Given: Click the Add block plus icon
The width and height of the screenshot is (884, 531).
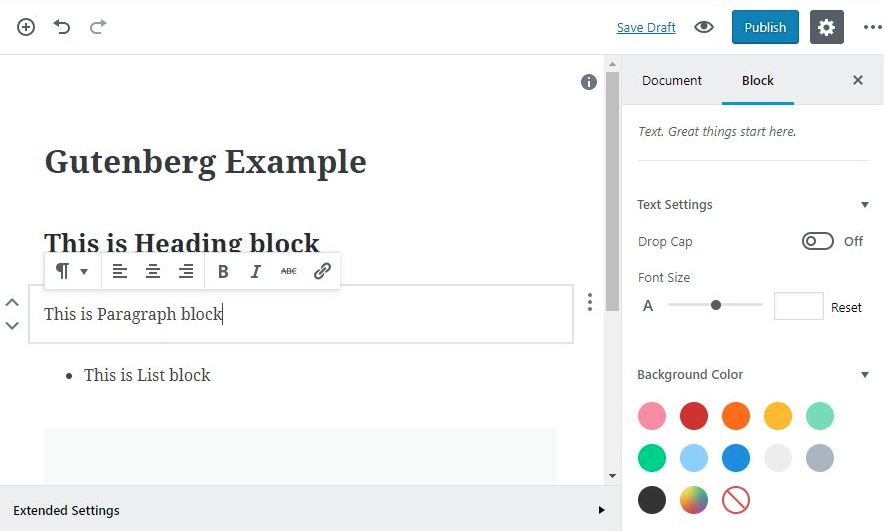Looking at the screenshot, I should pos(26,27).
